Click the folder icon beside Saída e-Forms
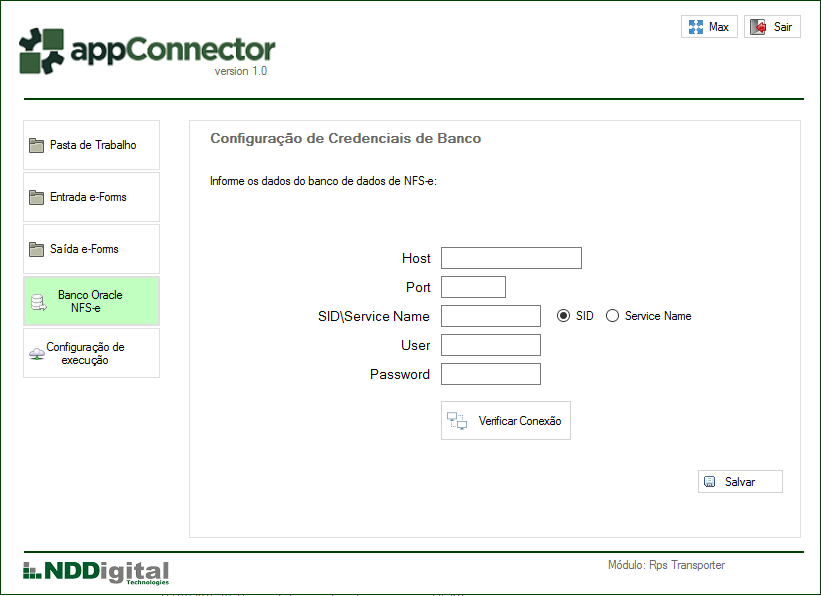821x596 pixels. coord(37,249)
